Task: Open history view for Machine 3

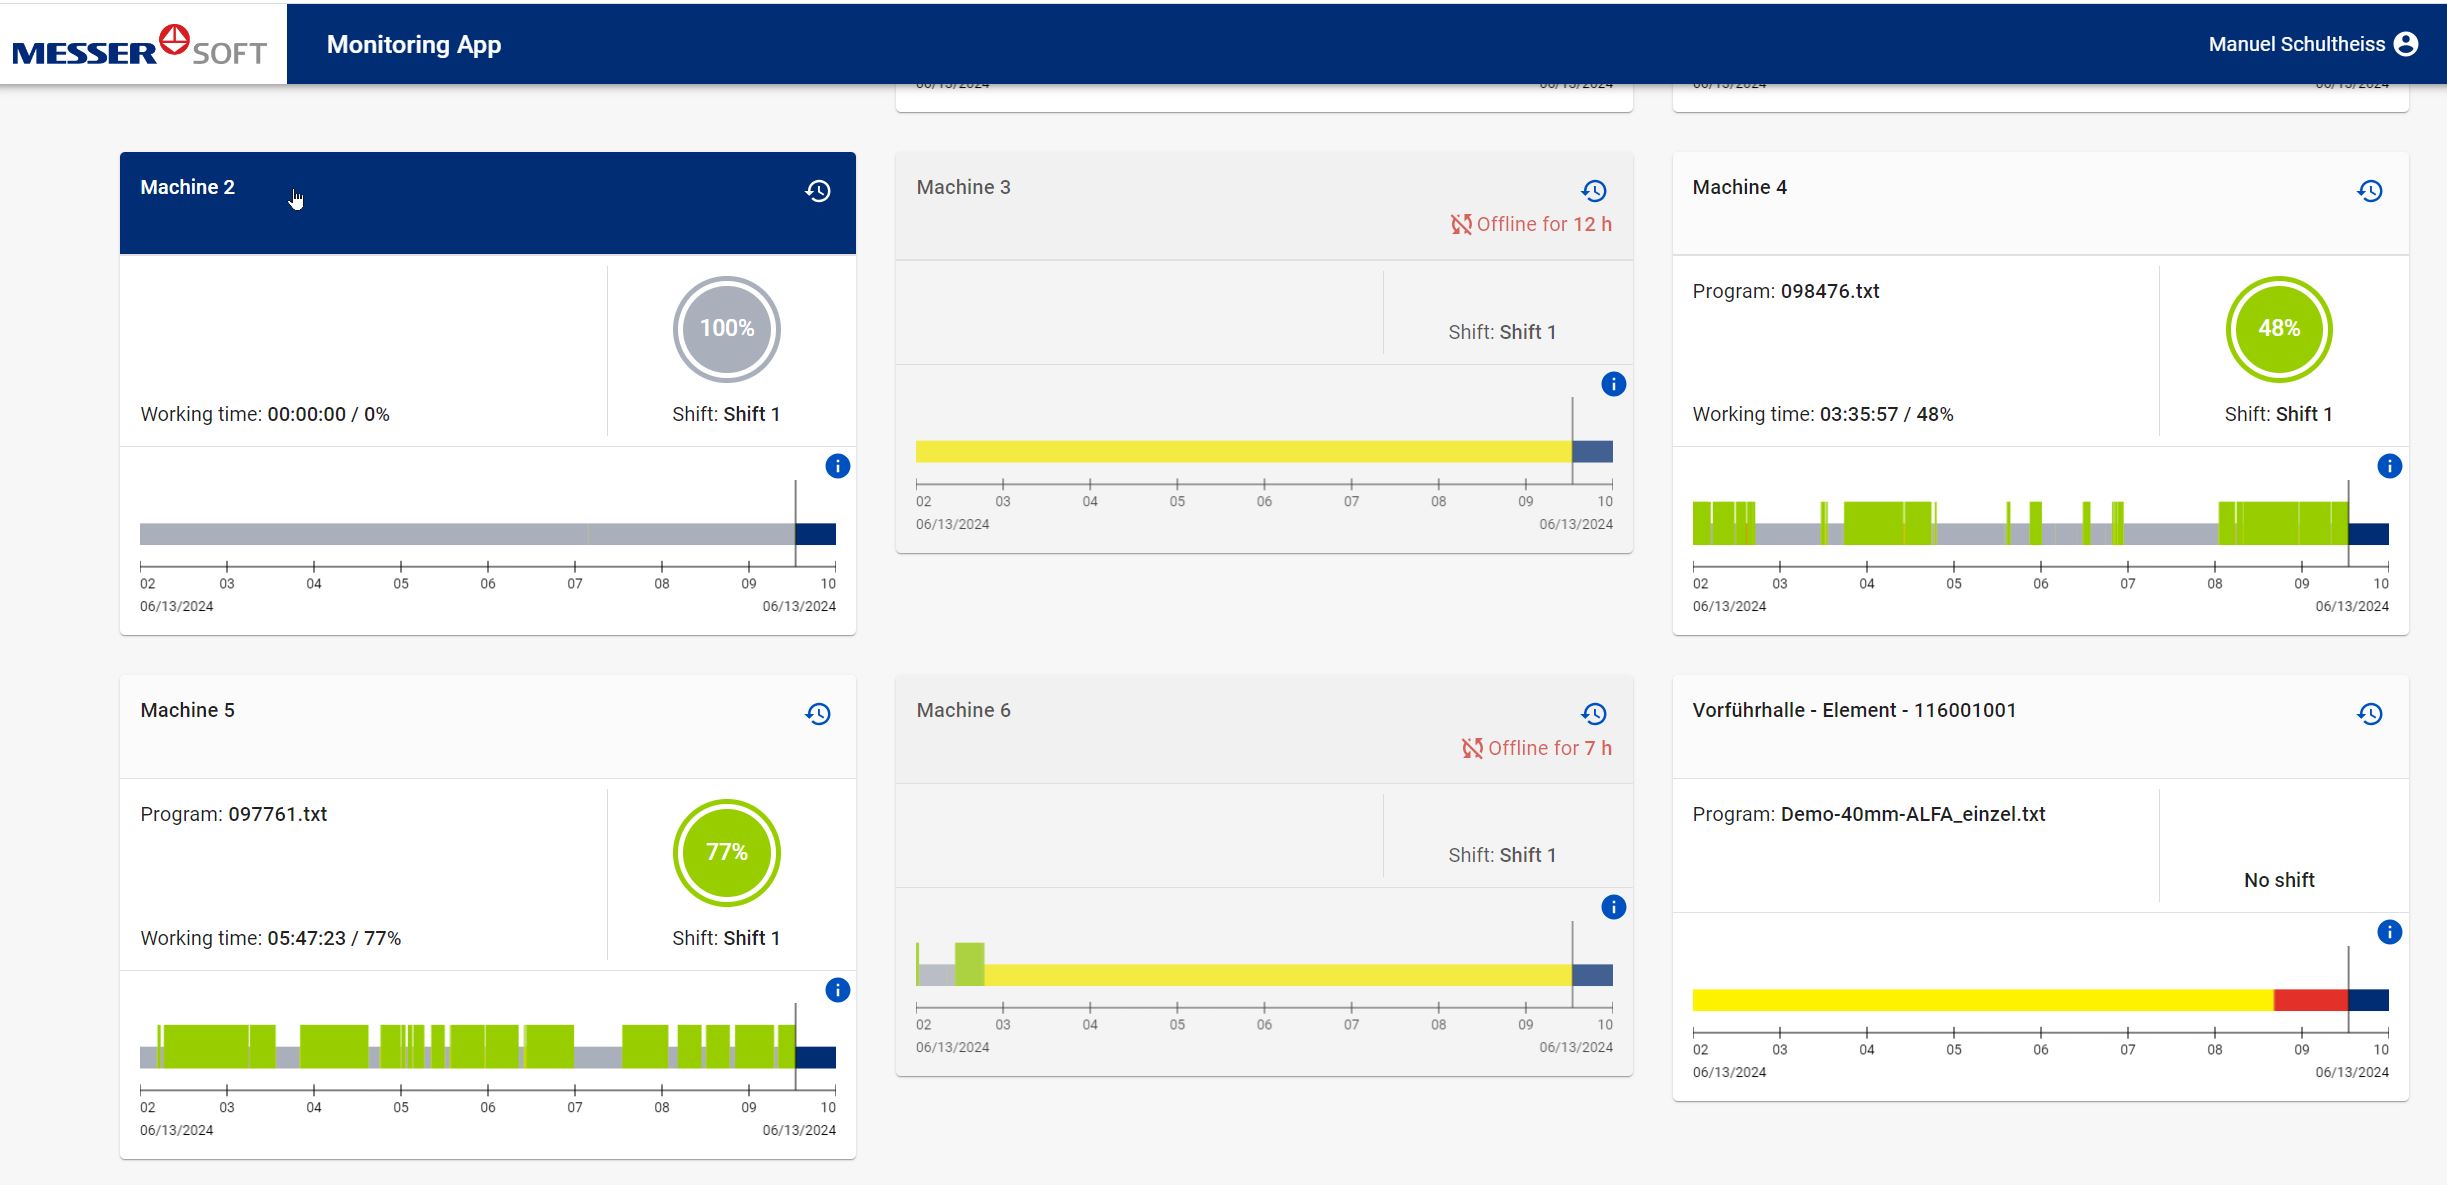Action: pos(1594,191)
